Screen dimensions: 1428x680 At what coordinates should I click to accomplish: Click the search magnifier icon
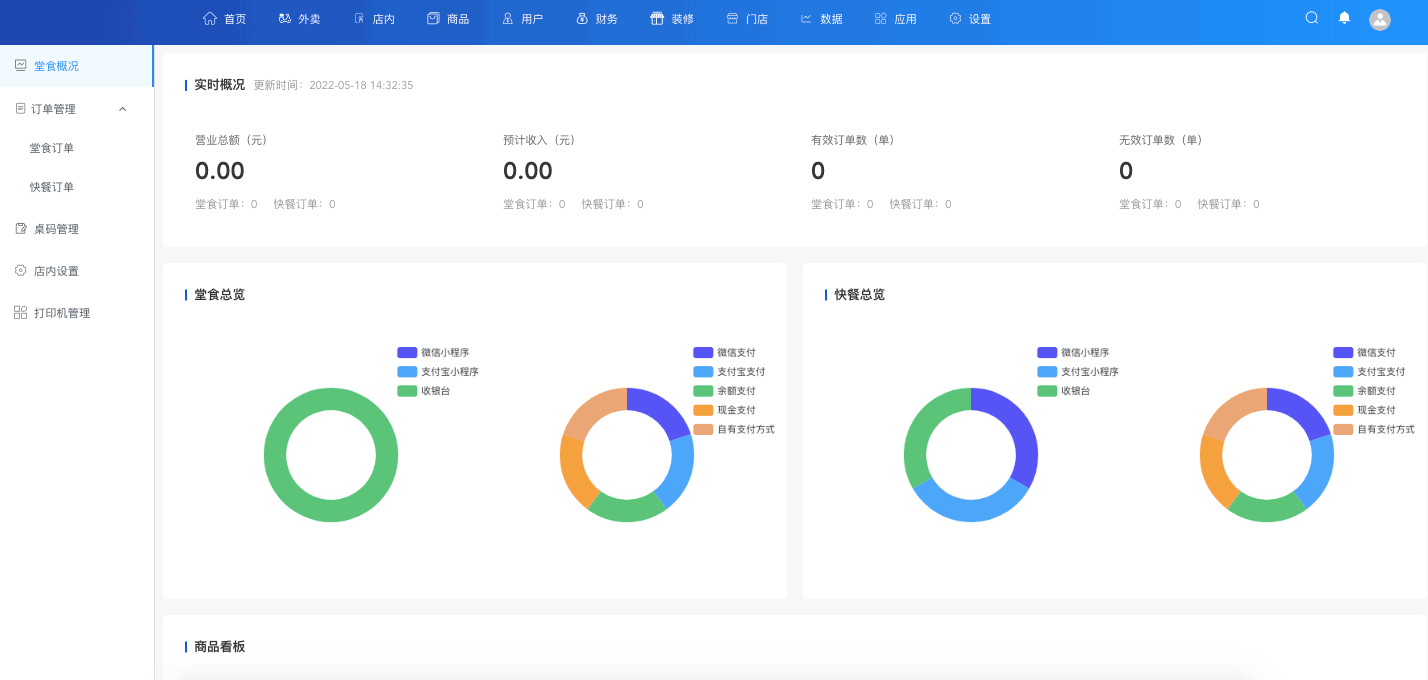1312,18
